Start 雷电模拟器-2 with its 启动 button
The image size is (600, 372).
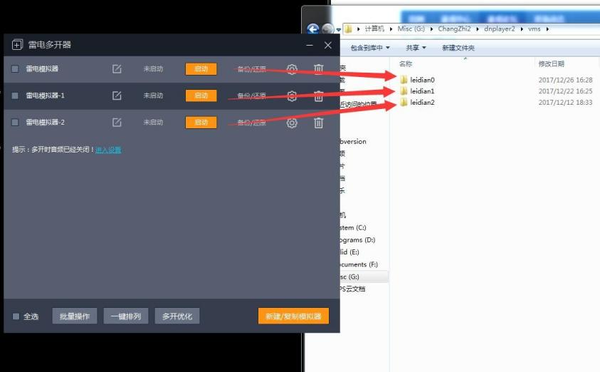tap(201, 122)
